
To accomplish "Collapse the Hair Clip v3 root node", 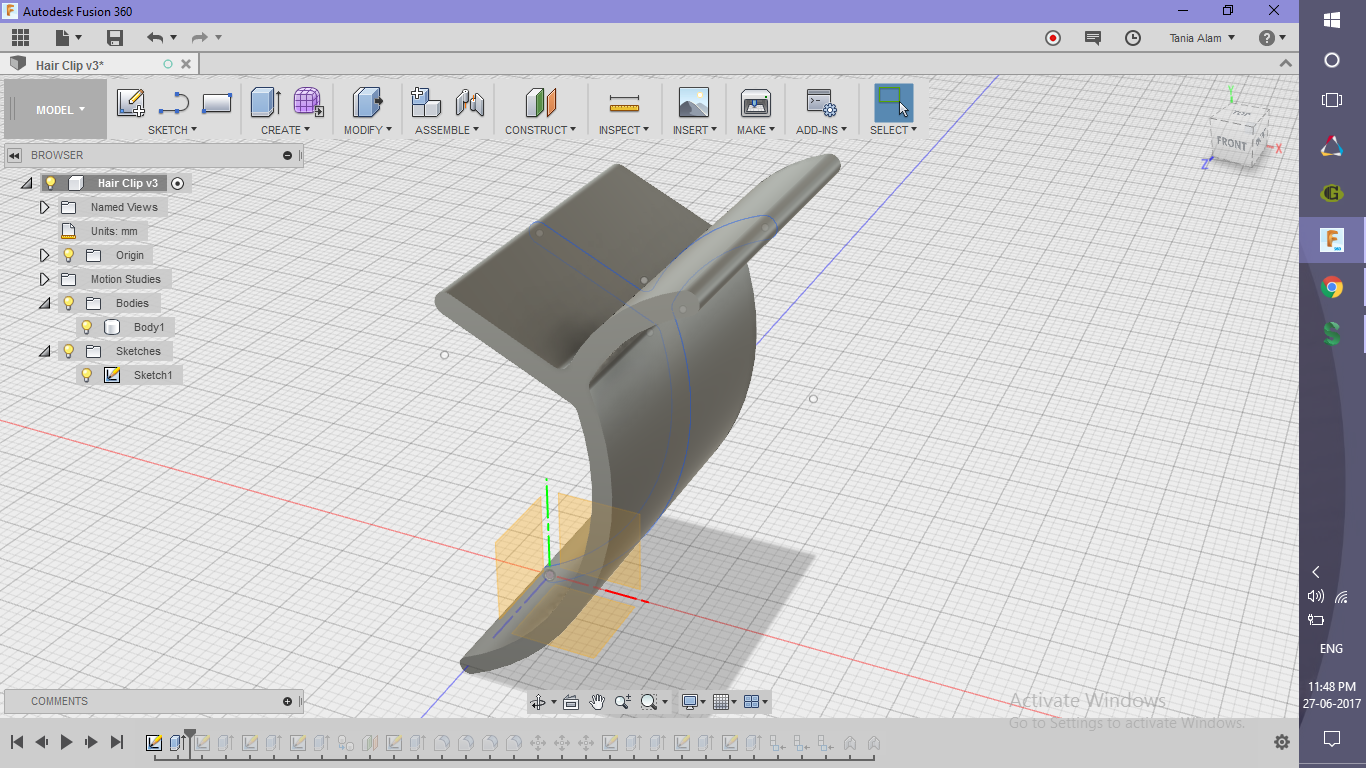I will point(26,183).
